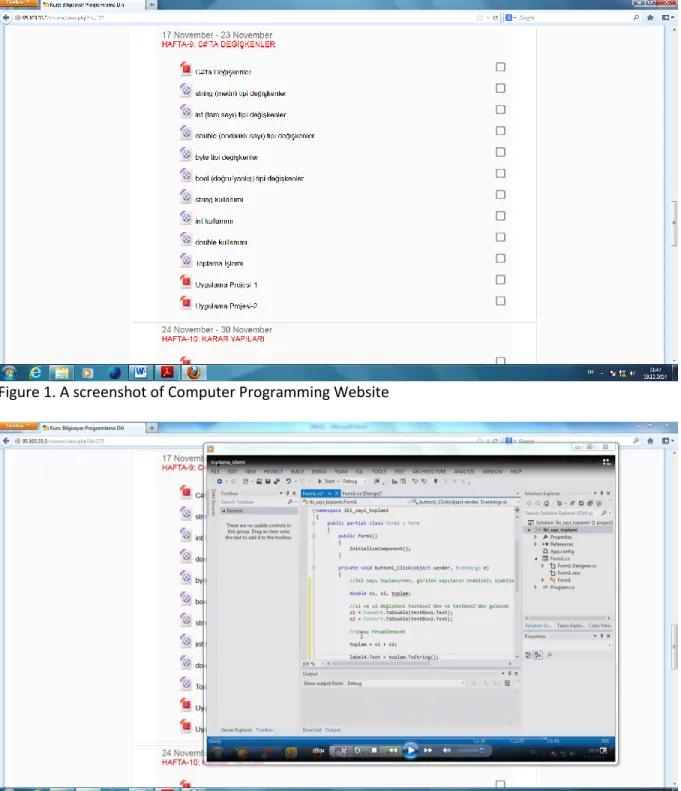Play the video in the player window
The image size is (681, 791).
[x=411, y=751]
